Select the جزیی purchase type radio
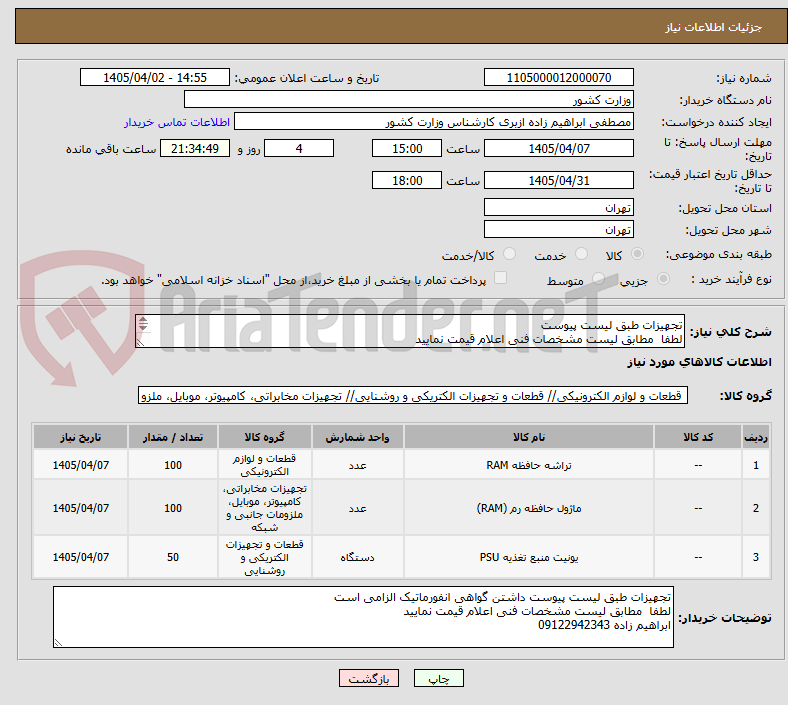The height and width of the screenshot is (705, 788). [663, 278]
